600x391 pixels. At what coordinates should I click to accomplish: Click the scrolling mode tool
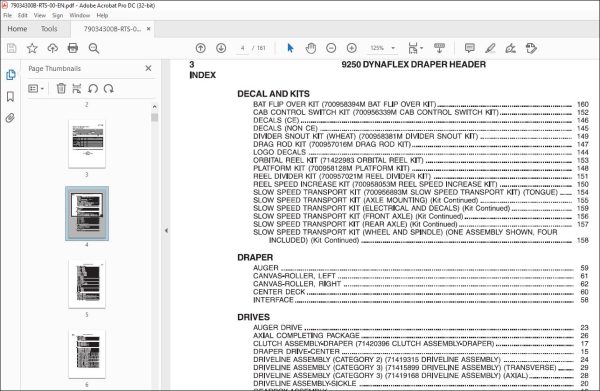pyautogui.click(x=439, y=48)
